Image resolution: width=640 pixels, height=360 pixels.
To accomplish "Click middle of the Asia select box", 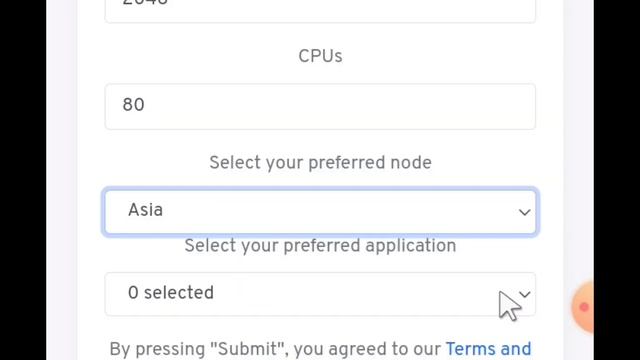I will click(320, 211).
